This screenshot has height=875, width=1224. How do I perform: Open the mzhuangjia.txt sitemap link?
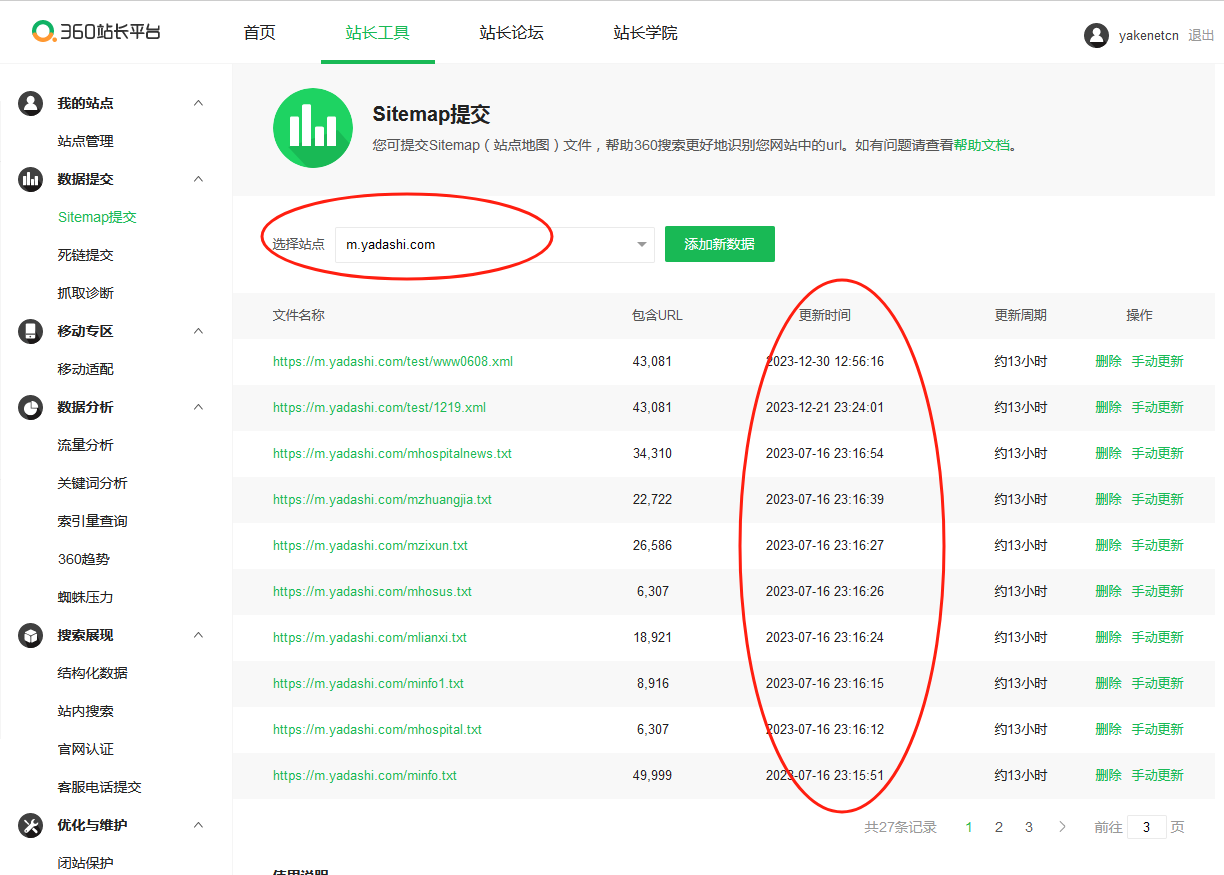coord(382,499)
